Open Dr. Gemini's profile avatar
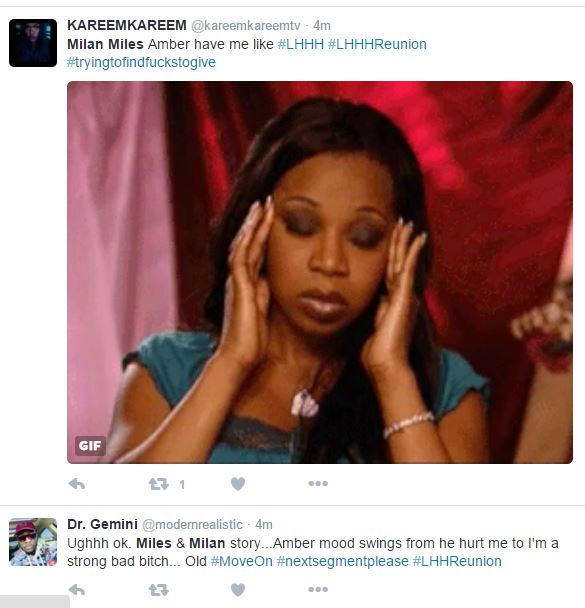Screen dimensions: 585x608 coord(33,542)
